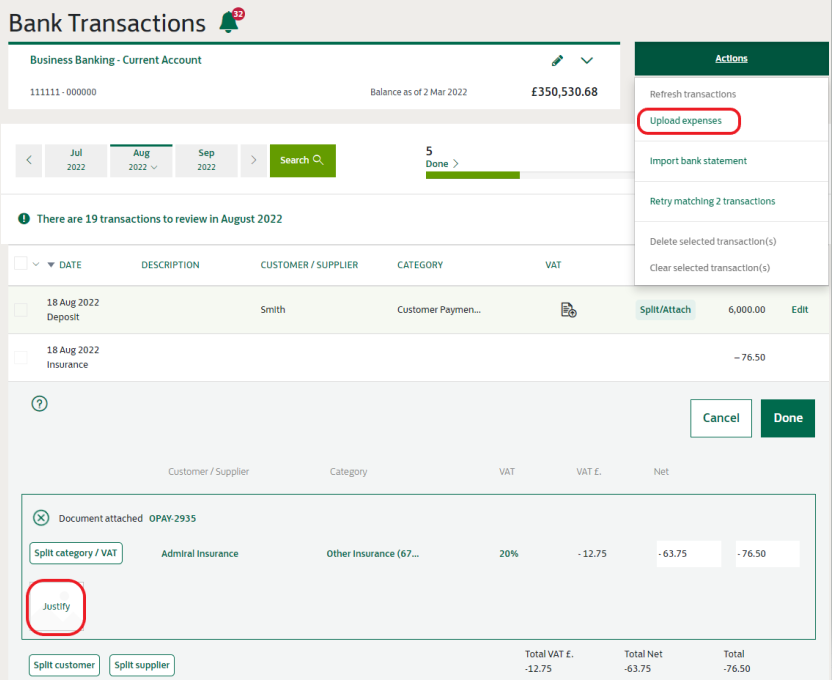Image resolution: width=832 pixels, height=680 pixels.
Task: Click the £350,530.68 balance figure
Action: point(564,92)
